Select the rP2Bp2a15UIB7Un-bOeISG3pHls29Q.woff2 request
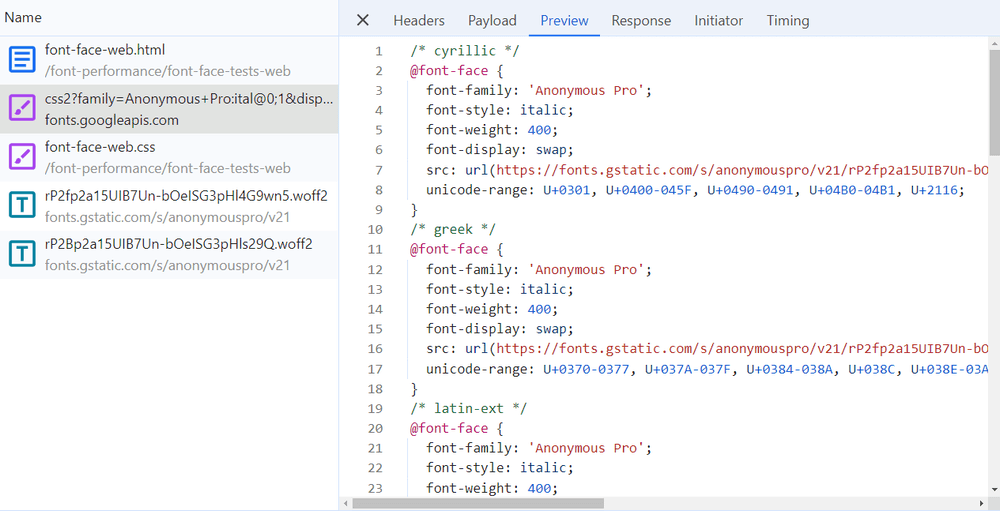The height and width of the screenshot is (511, 1000). click(x=169, y=254)
